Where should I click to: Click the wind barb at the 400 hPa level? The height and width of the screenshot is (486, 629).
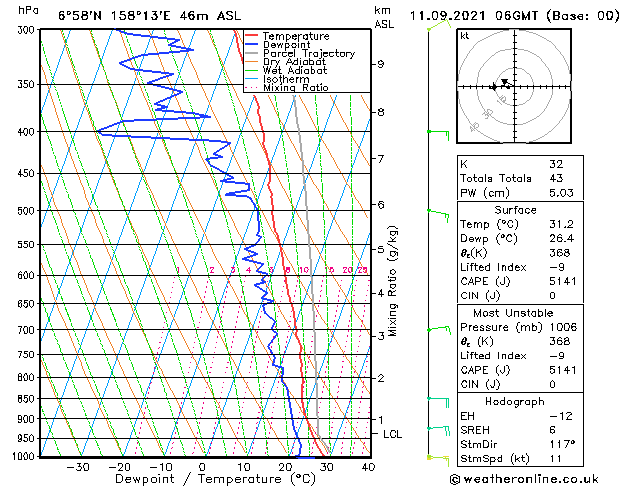[x=438, y=135]
